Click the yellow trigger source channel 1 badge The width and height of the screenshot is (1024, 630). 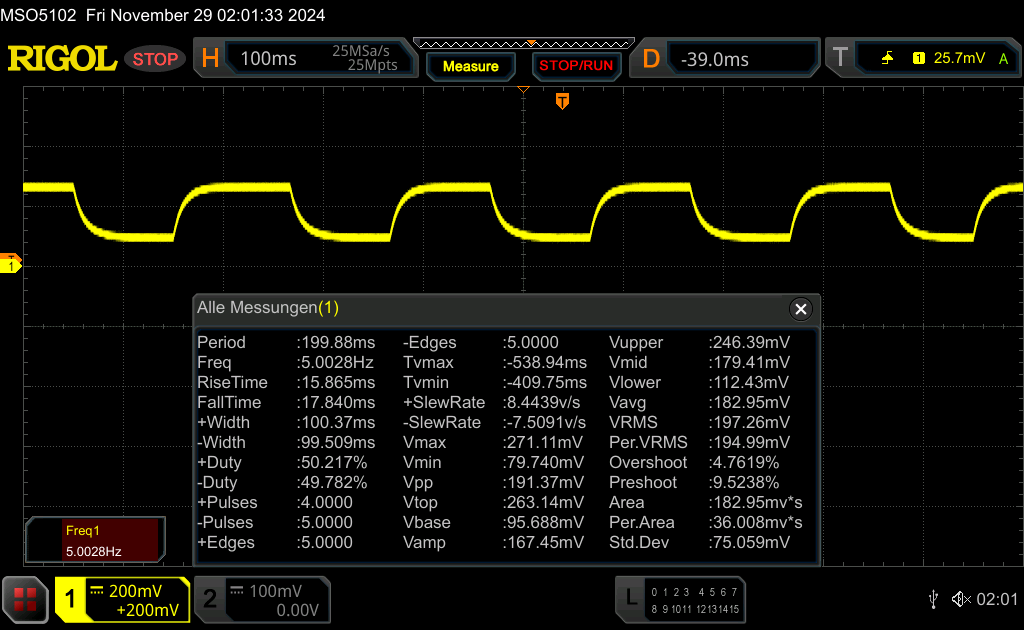918,59
